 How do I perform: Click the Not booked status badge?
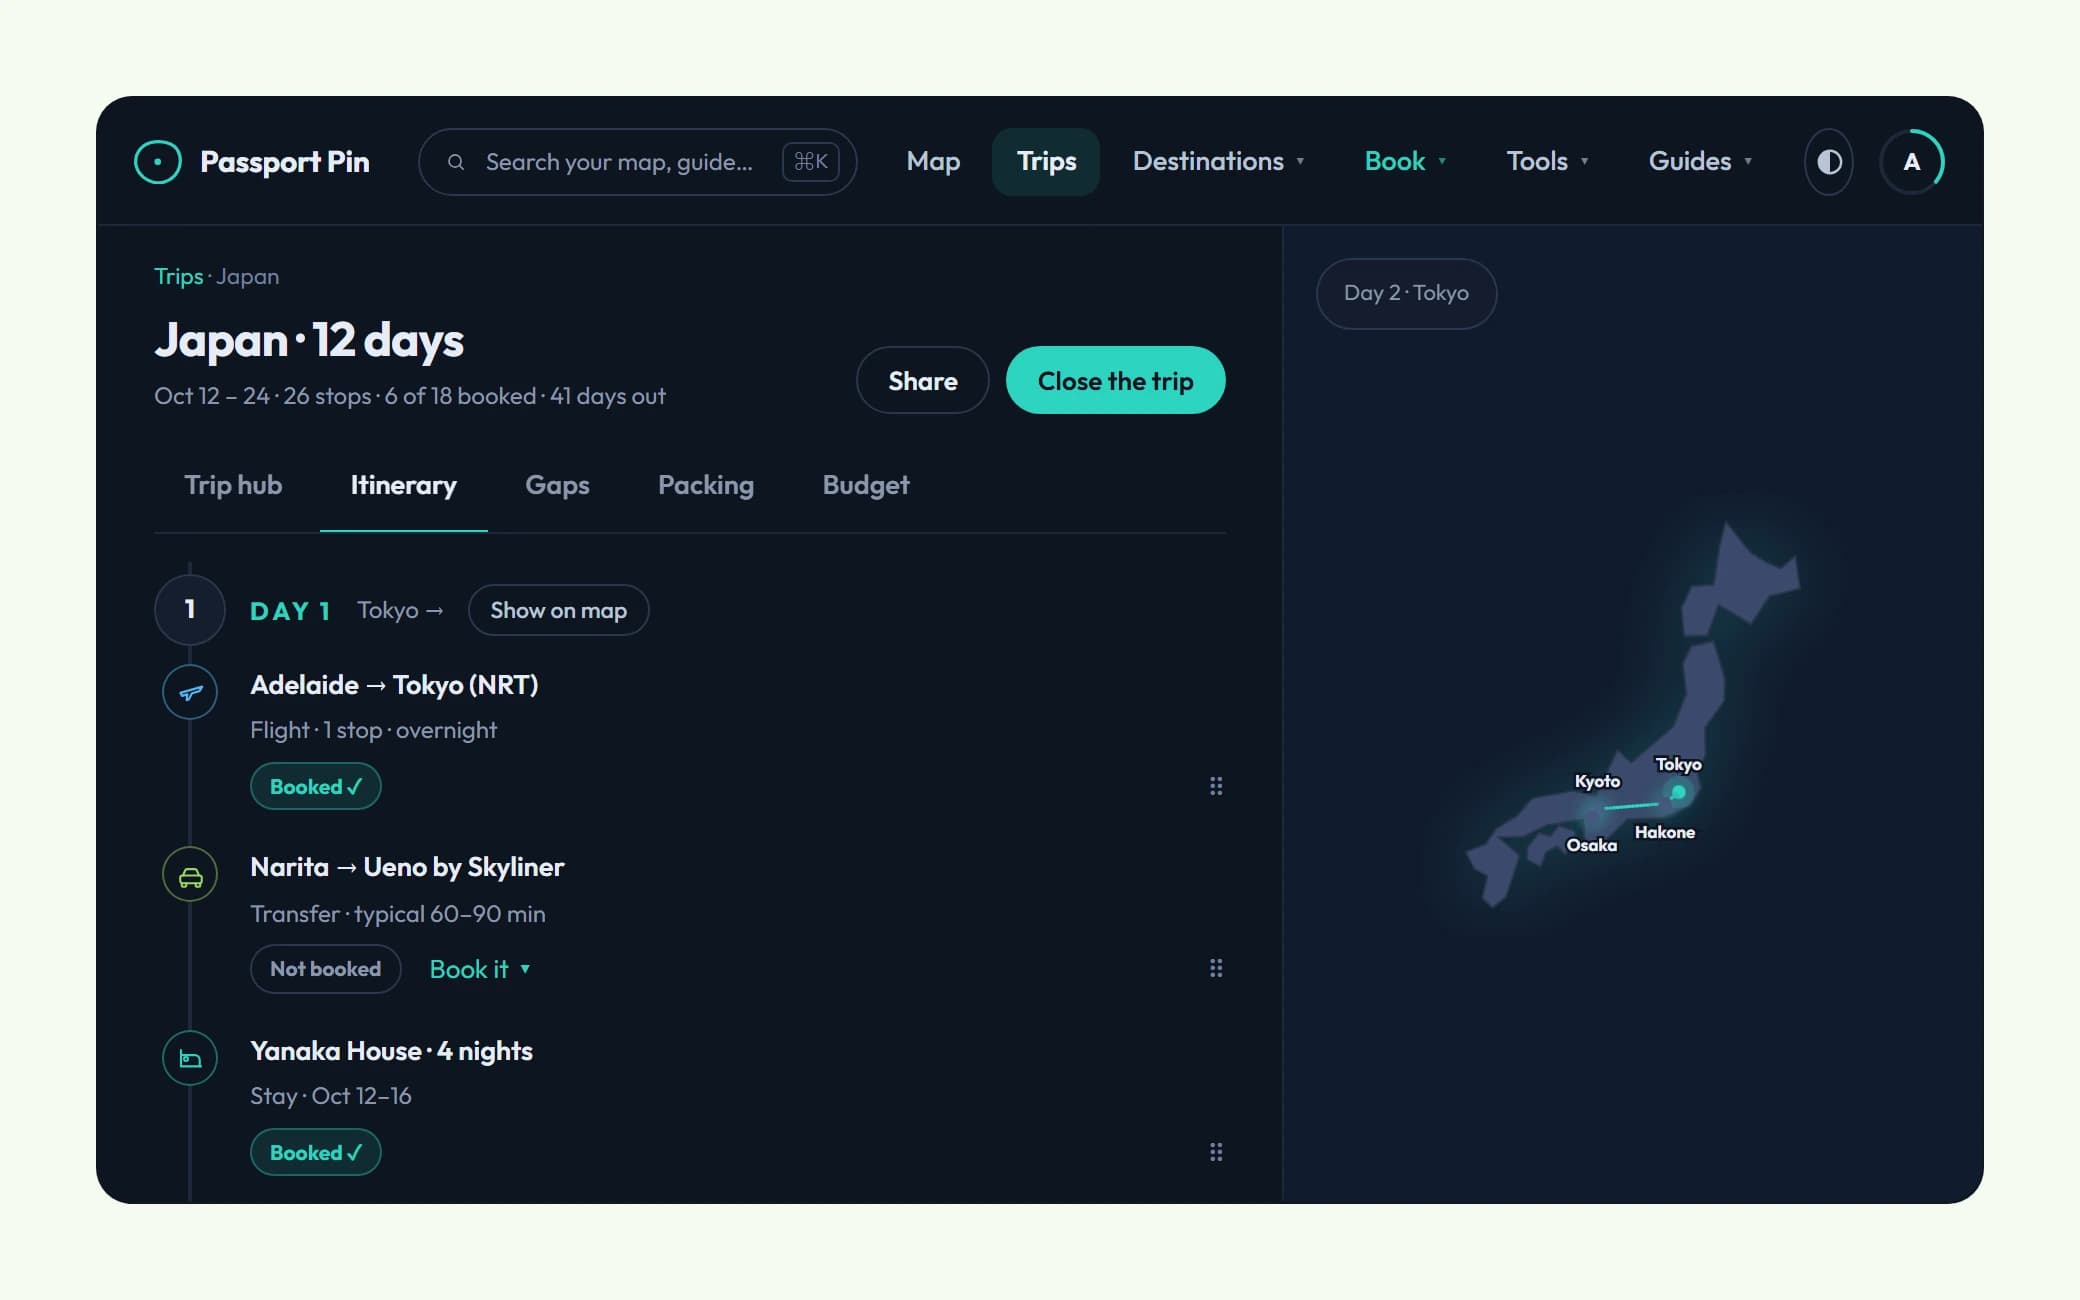[x=325, y=969]
